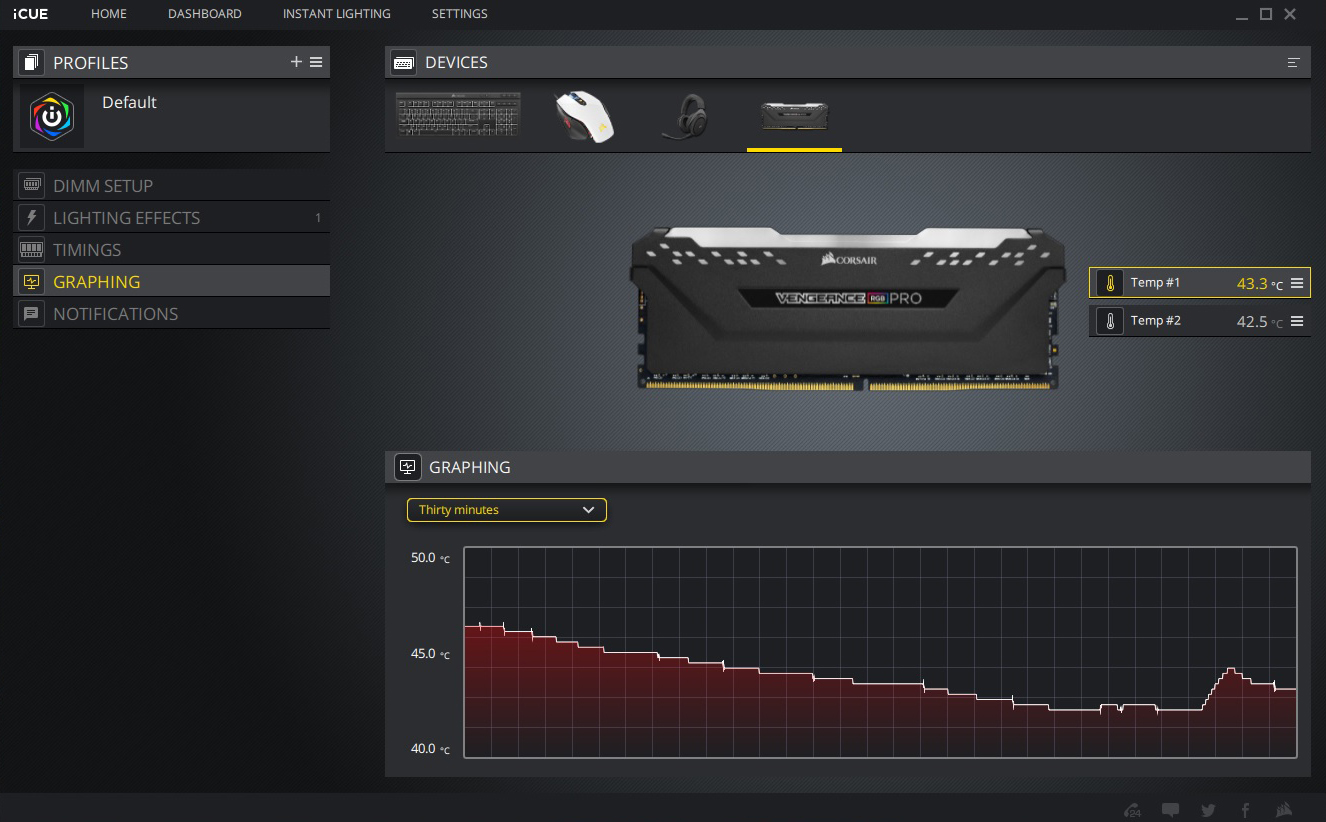
Task: Open the chat feedback bubble icon
Action: click(x=1170, y=810)
